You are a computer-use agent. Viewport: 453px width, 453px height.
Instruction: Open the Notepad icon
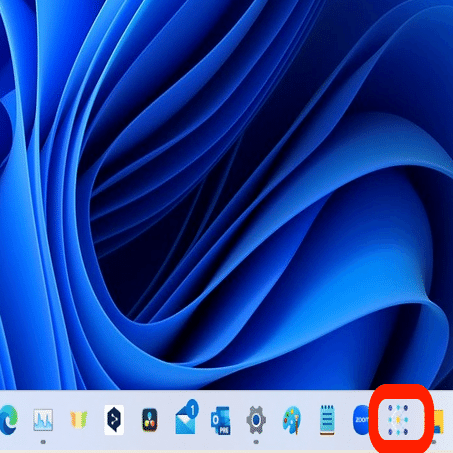point(327,420)
